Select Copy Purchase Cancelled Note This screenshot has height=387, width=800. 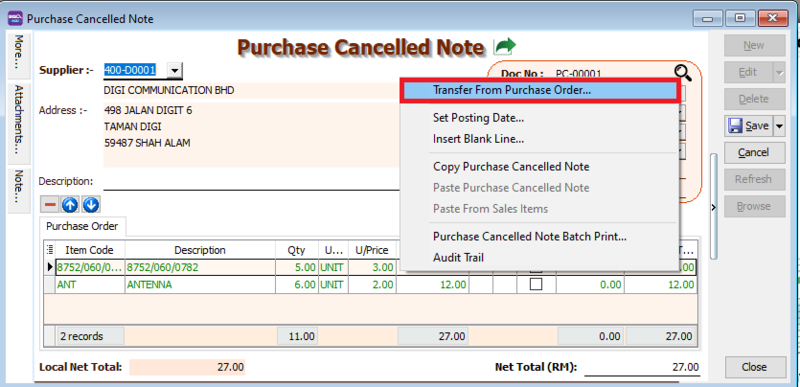coord(511,167)
